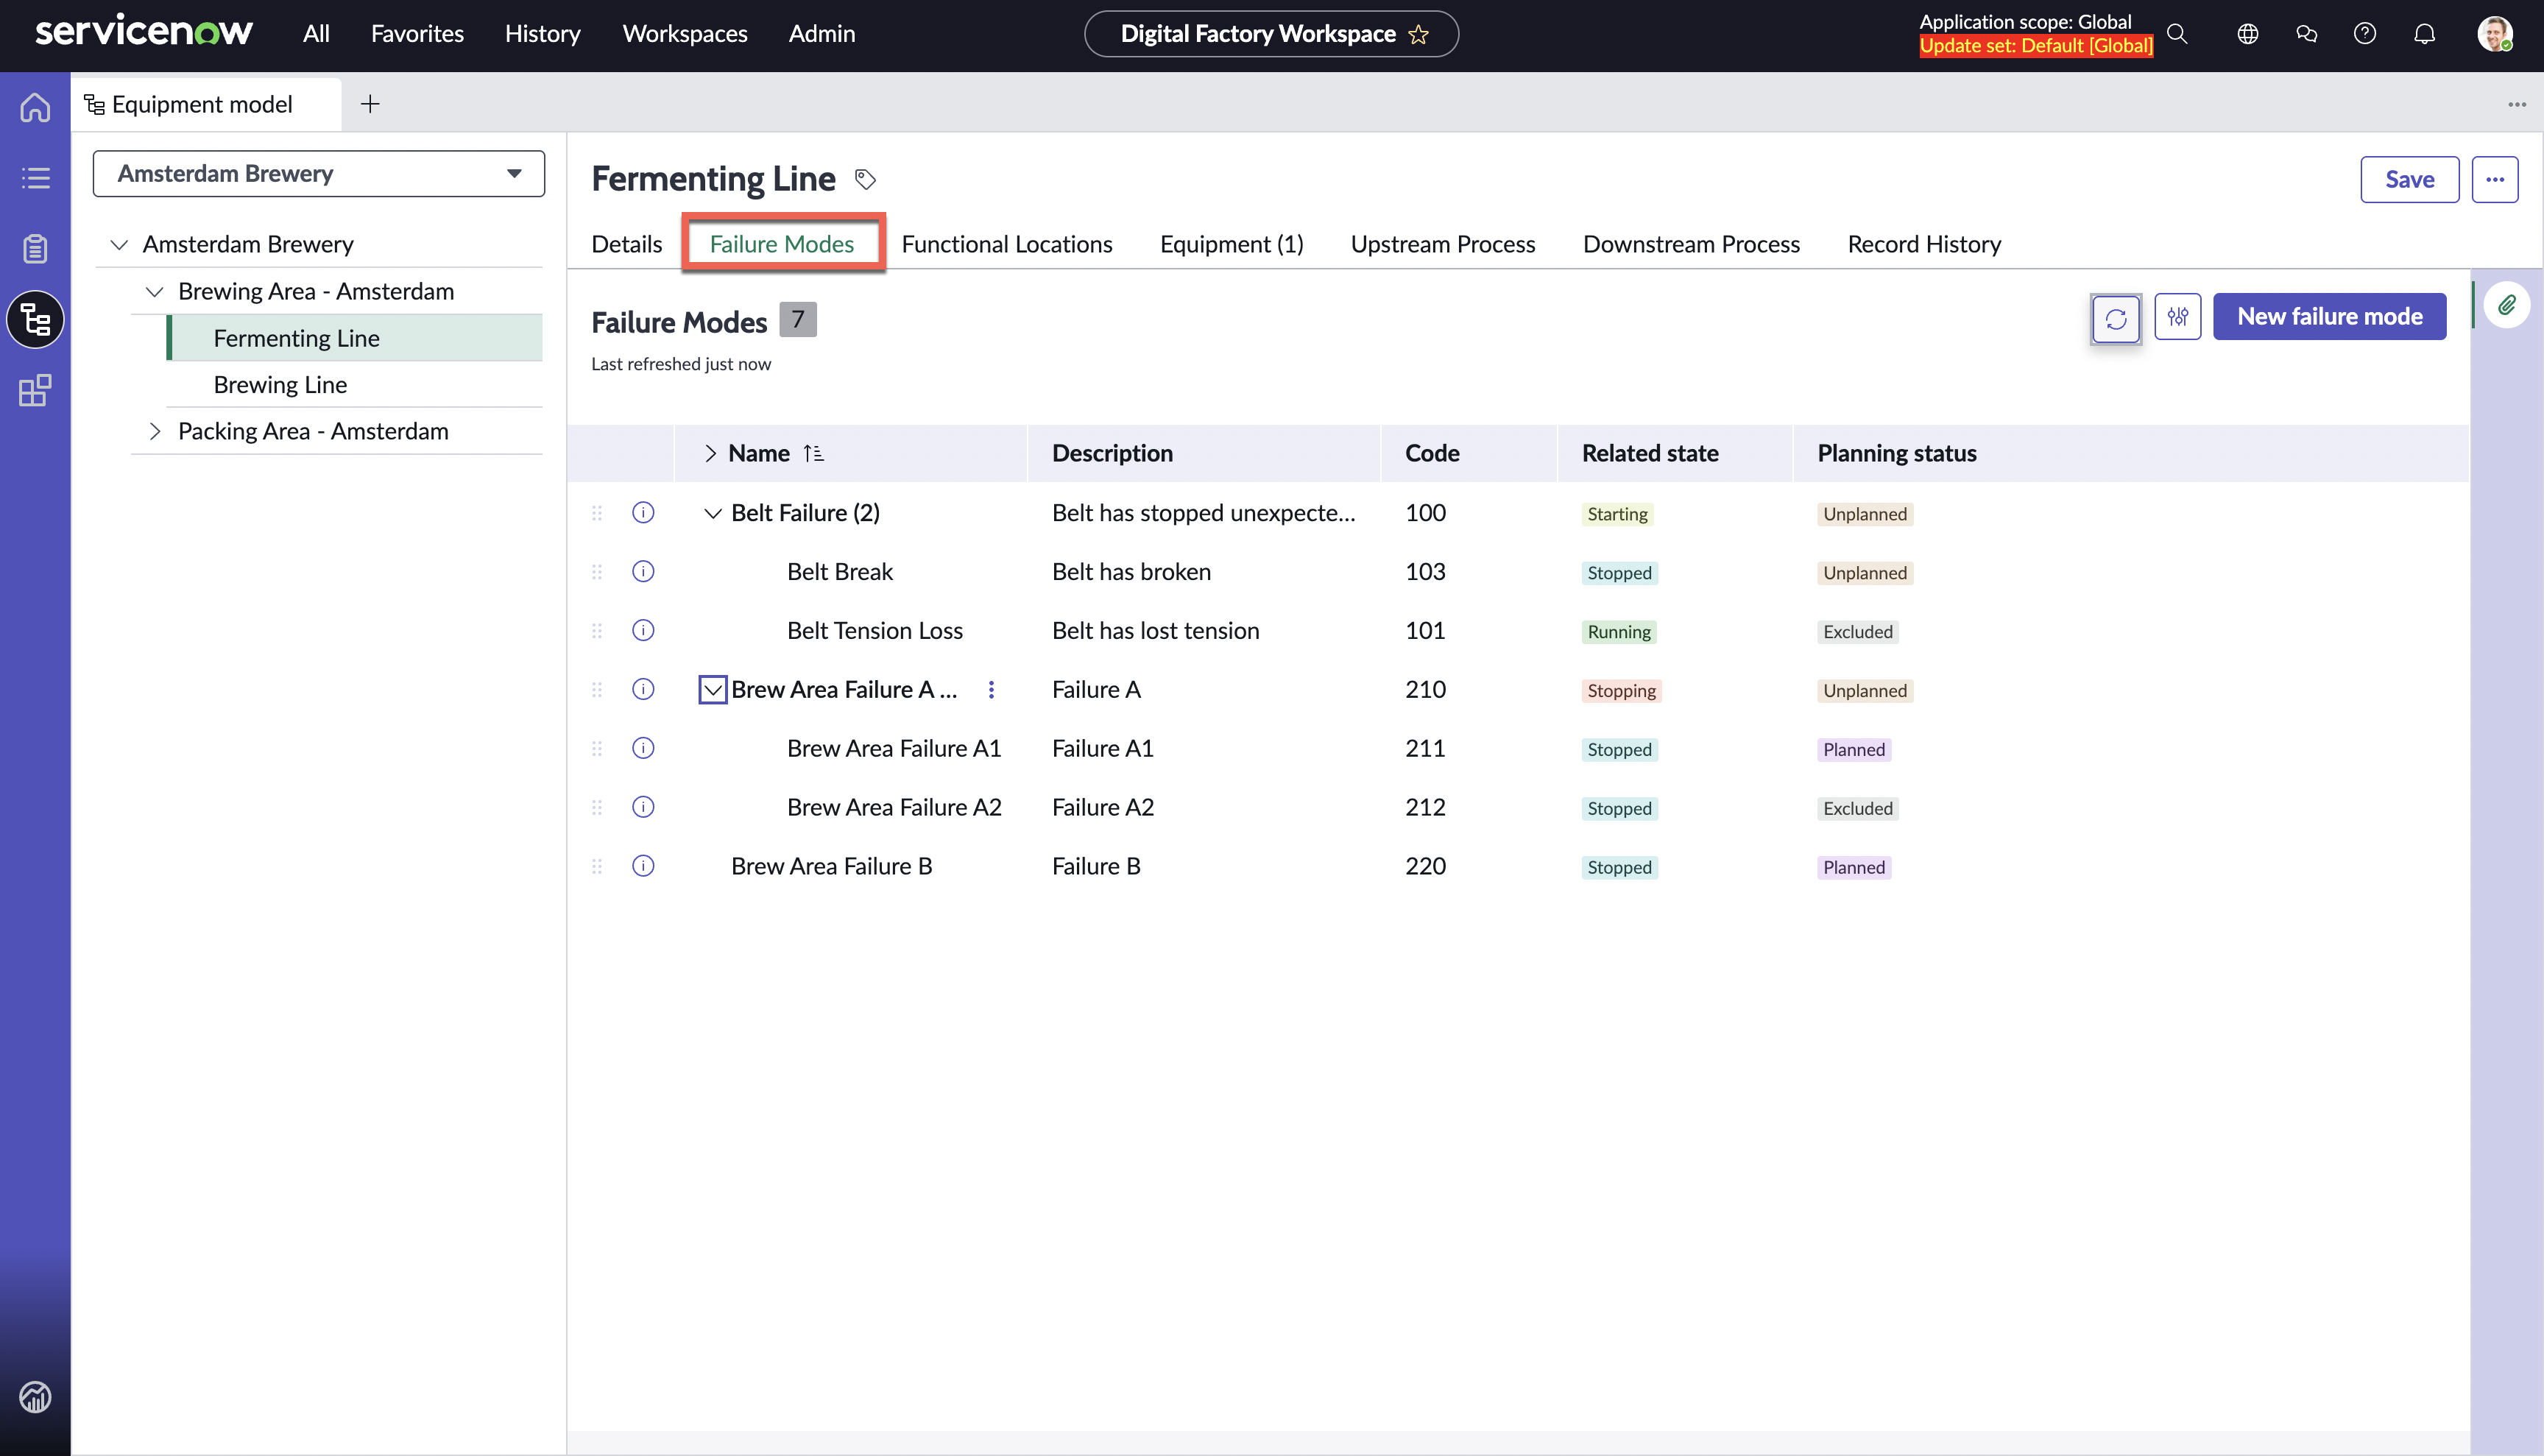Click the Belt Tension Loss name cell
The width and height of the screenshot is (2544, 1456).
[875, 631]
